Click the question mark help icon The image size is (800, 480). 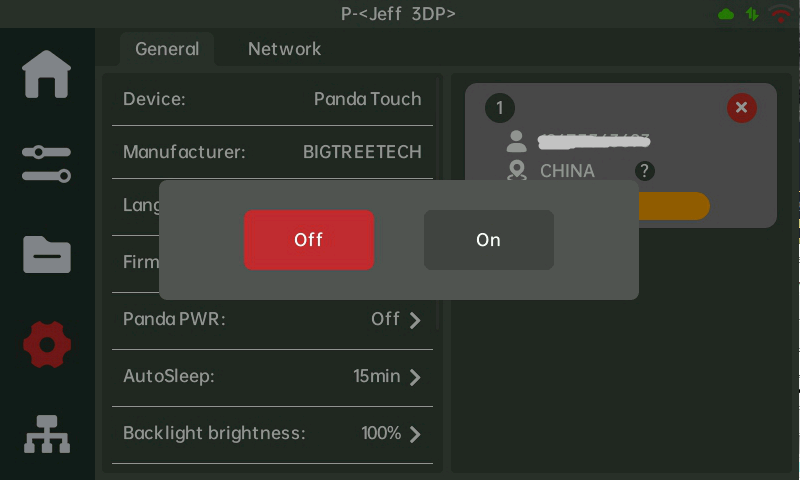click(x=645, y=171)
